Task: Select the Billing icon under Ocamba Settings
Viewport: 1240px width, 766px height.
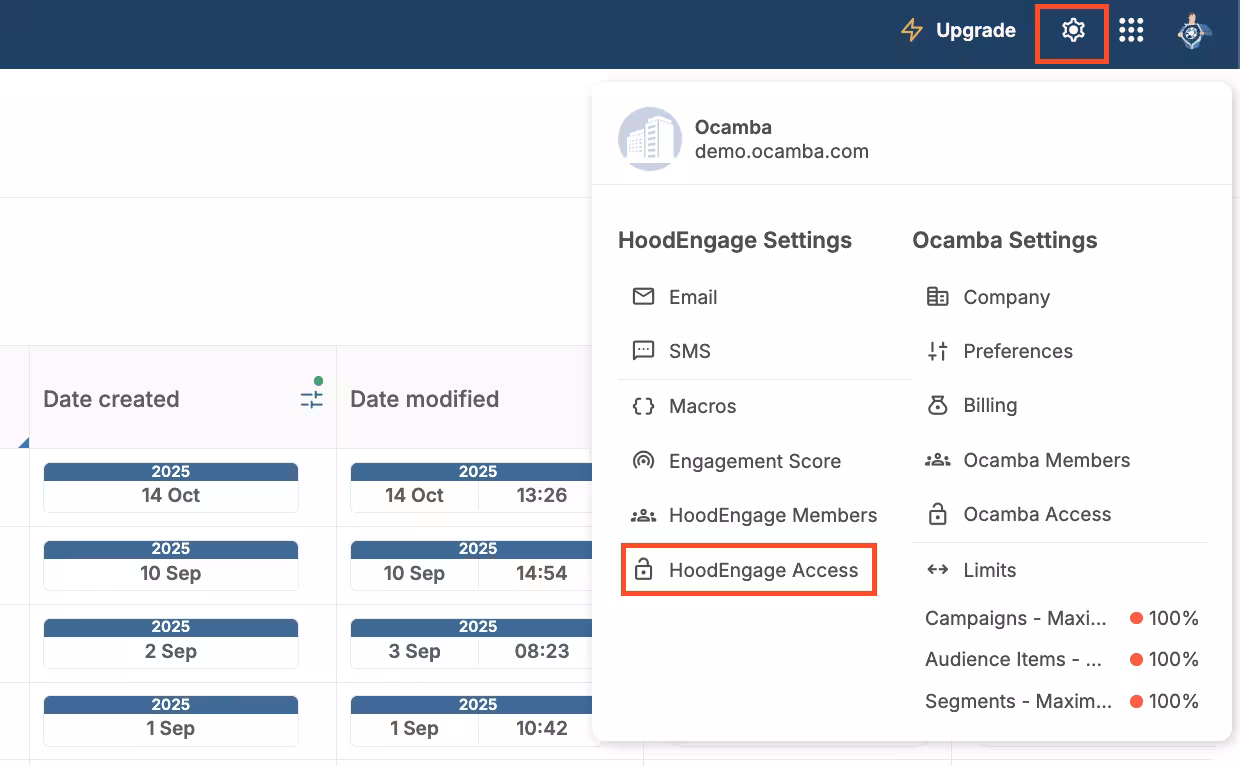Action: pos(937,405)
